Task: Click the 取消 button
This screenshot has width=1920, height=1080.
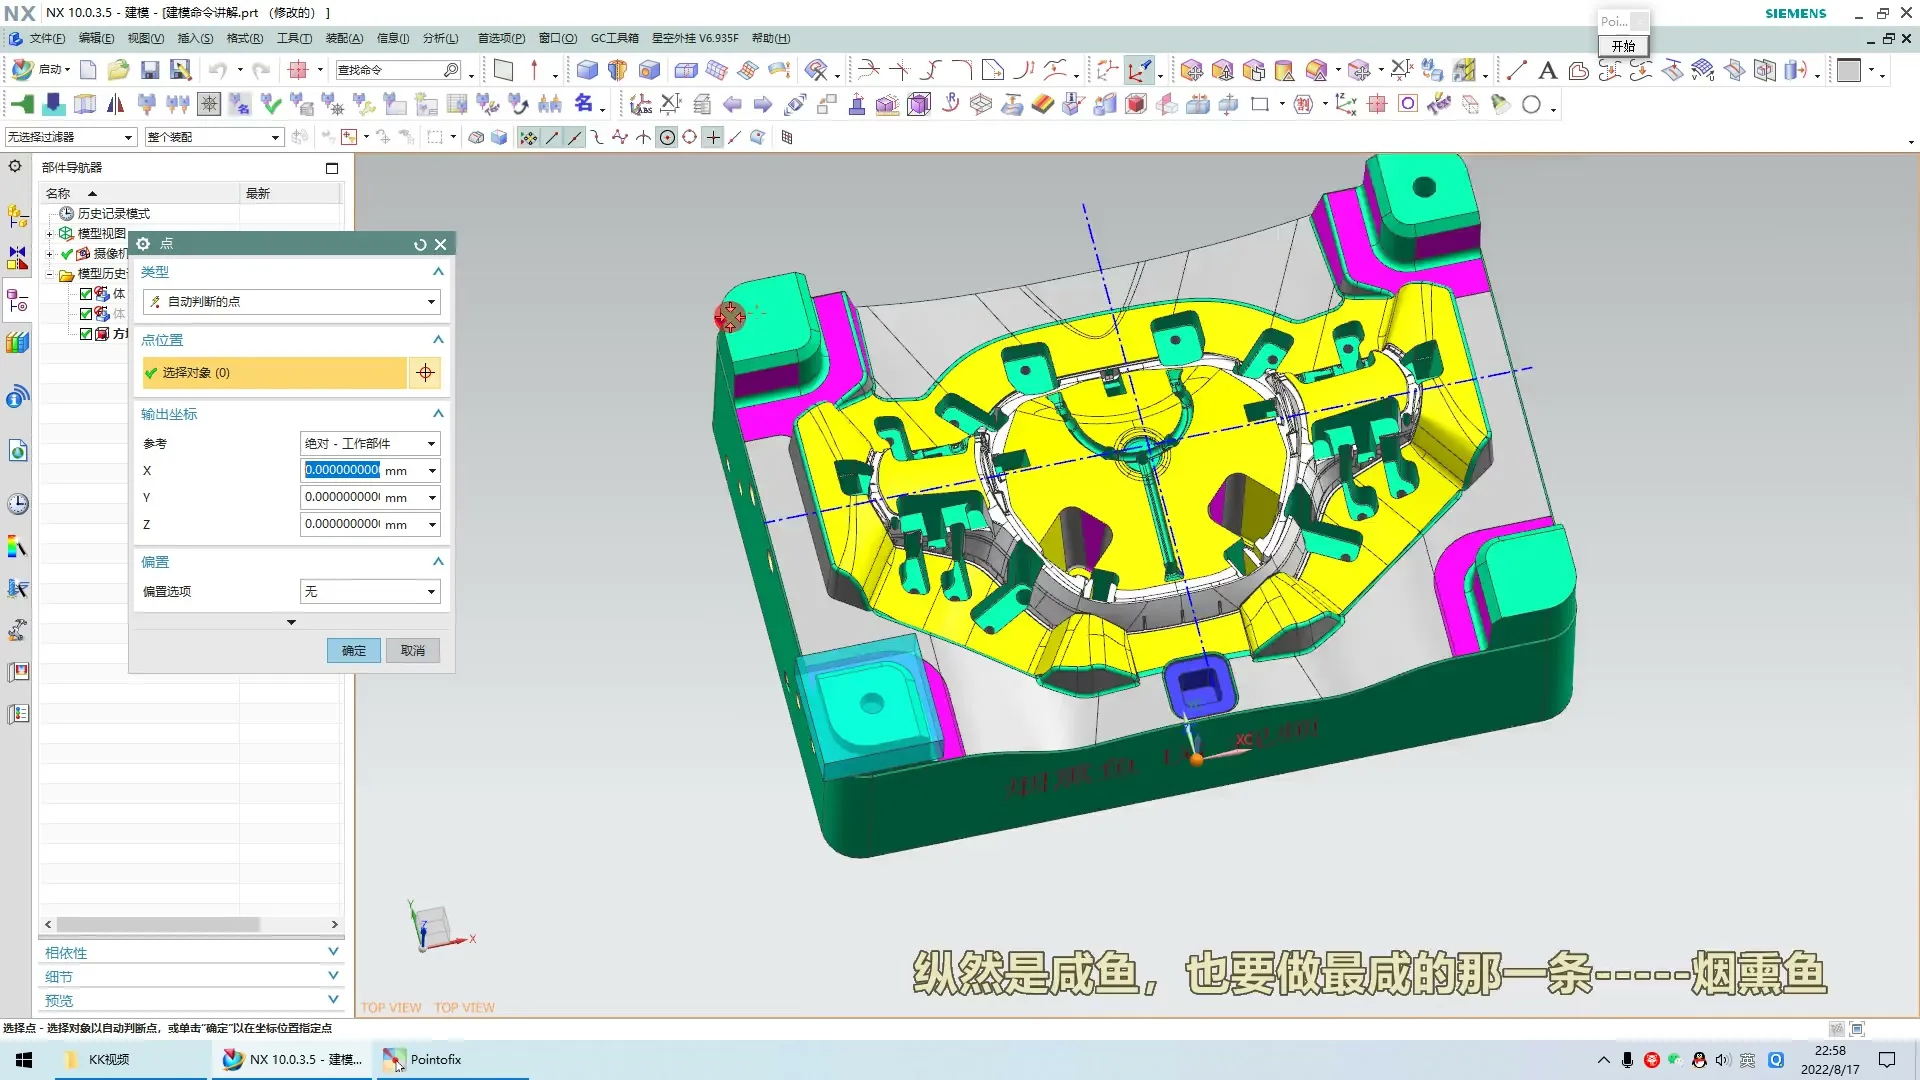Action: (412, 651)
